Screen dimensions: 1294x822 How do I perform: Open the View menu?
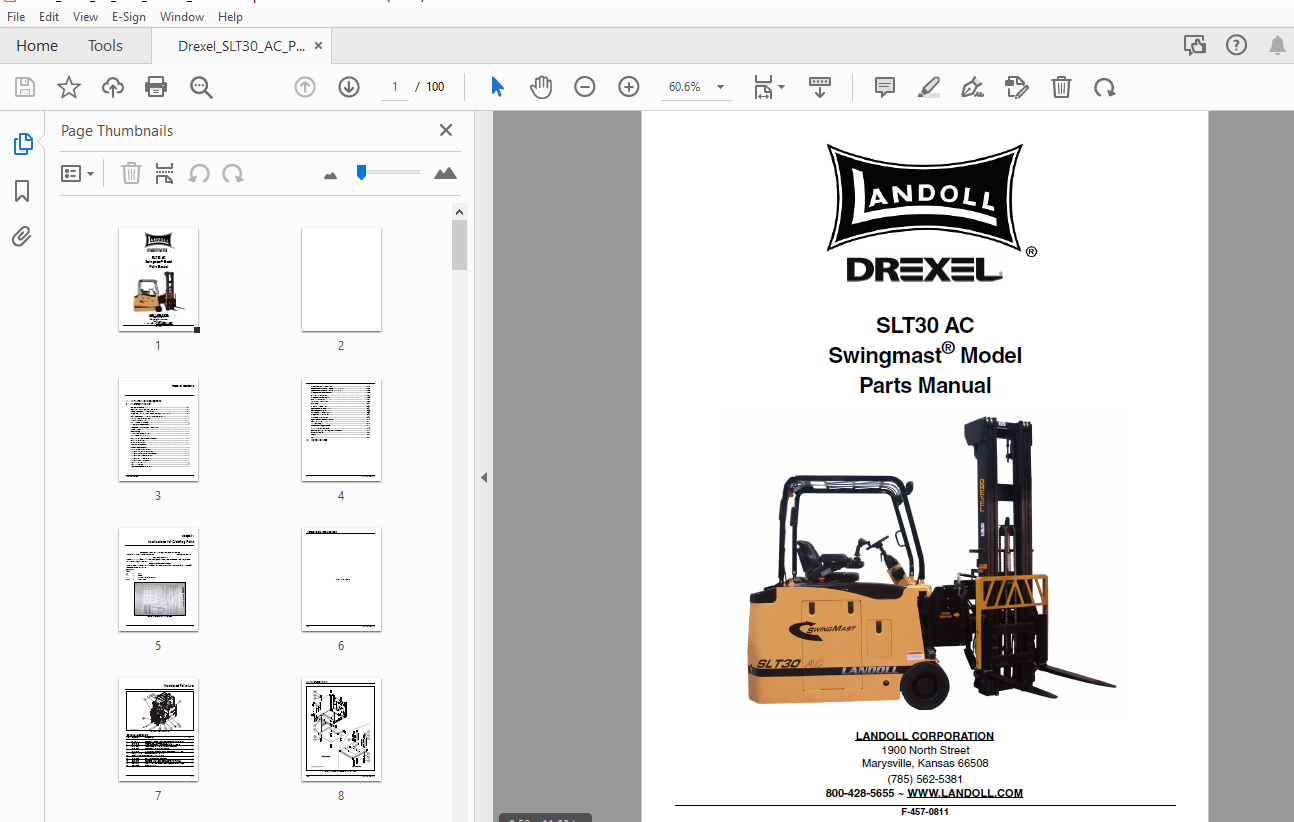click(x=86, y=17)
